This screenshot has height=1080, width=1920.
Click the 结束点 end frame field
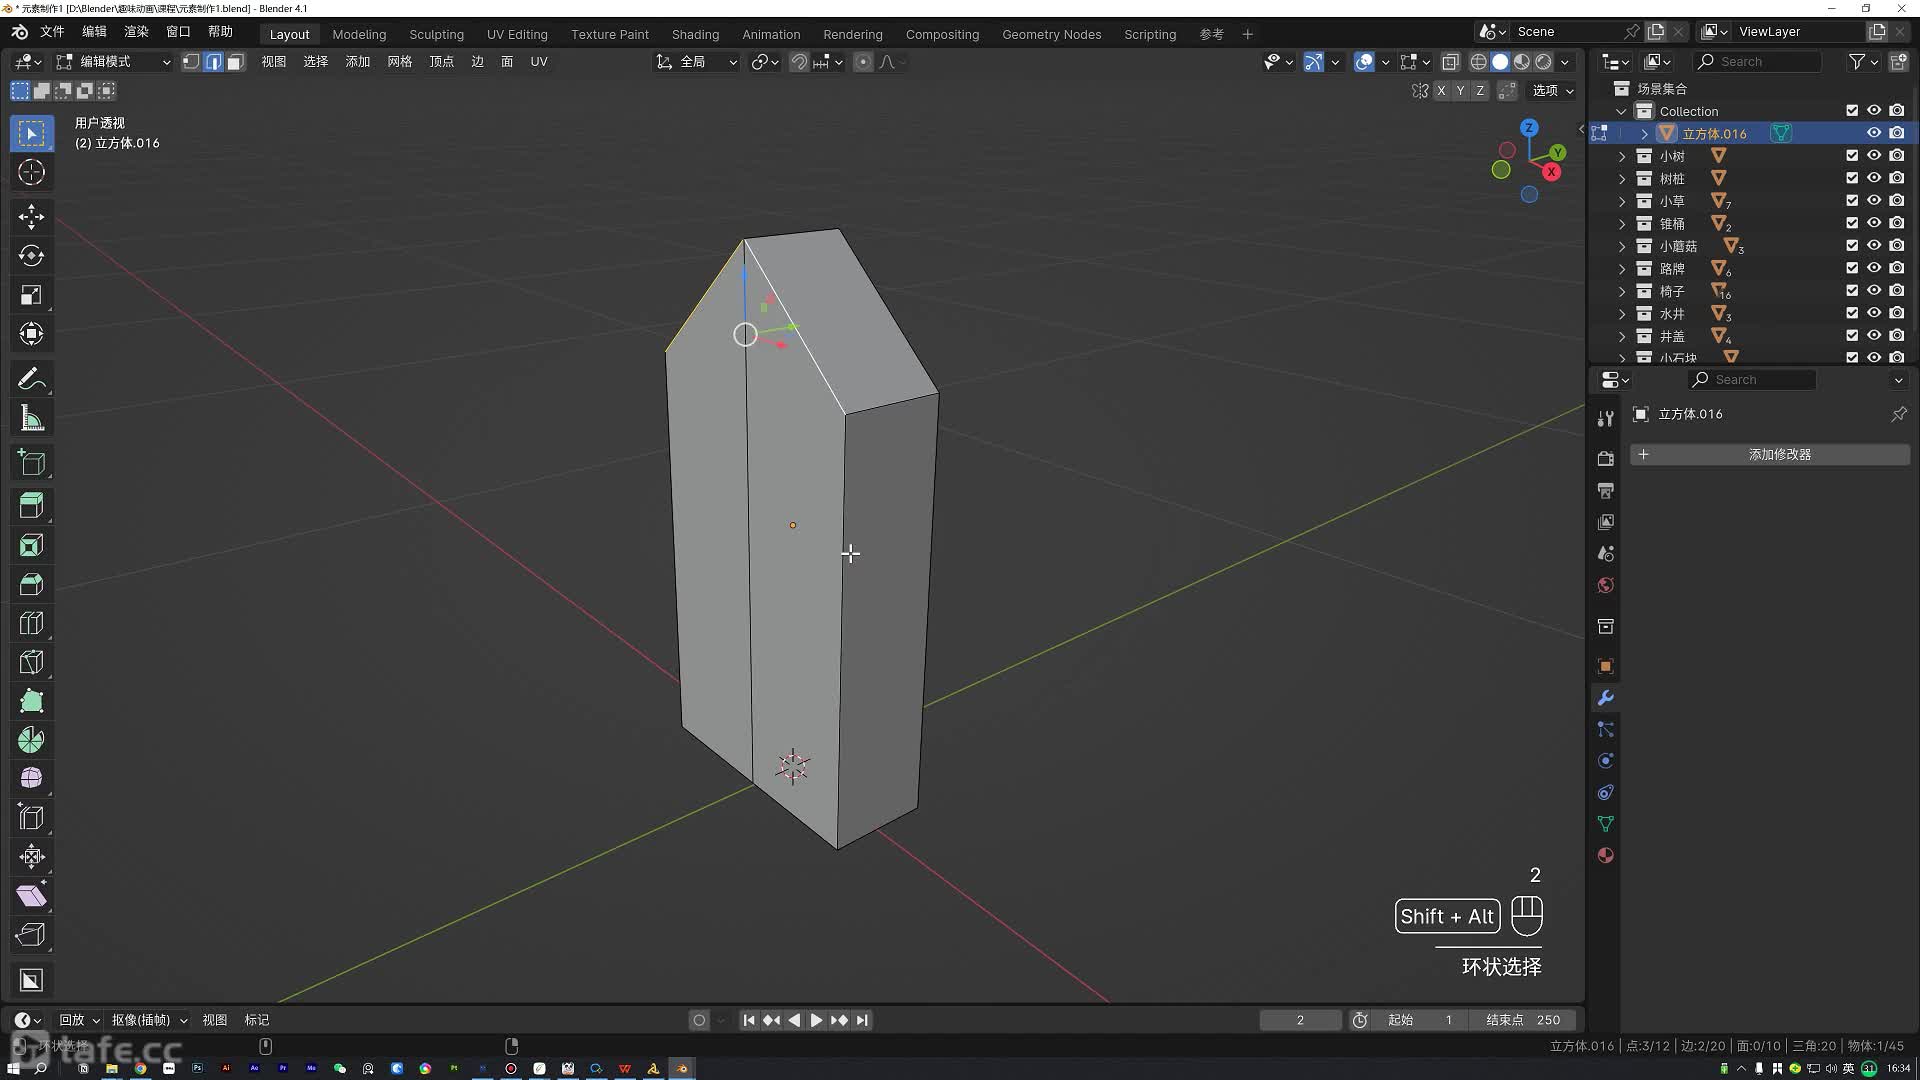click(x=1523, y=1020)
